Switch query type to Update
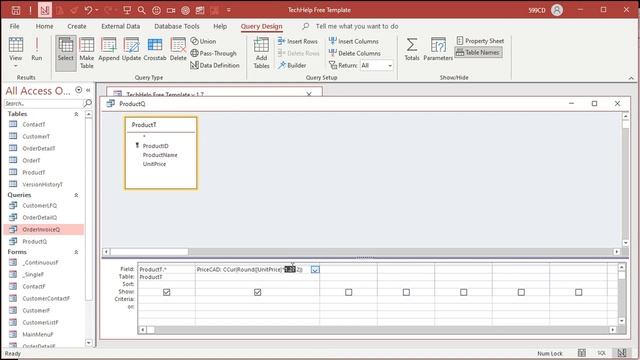This screenshot has width=640, height=360. coord(131,49)
